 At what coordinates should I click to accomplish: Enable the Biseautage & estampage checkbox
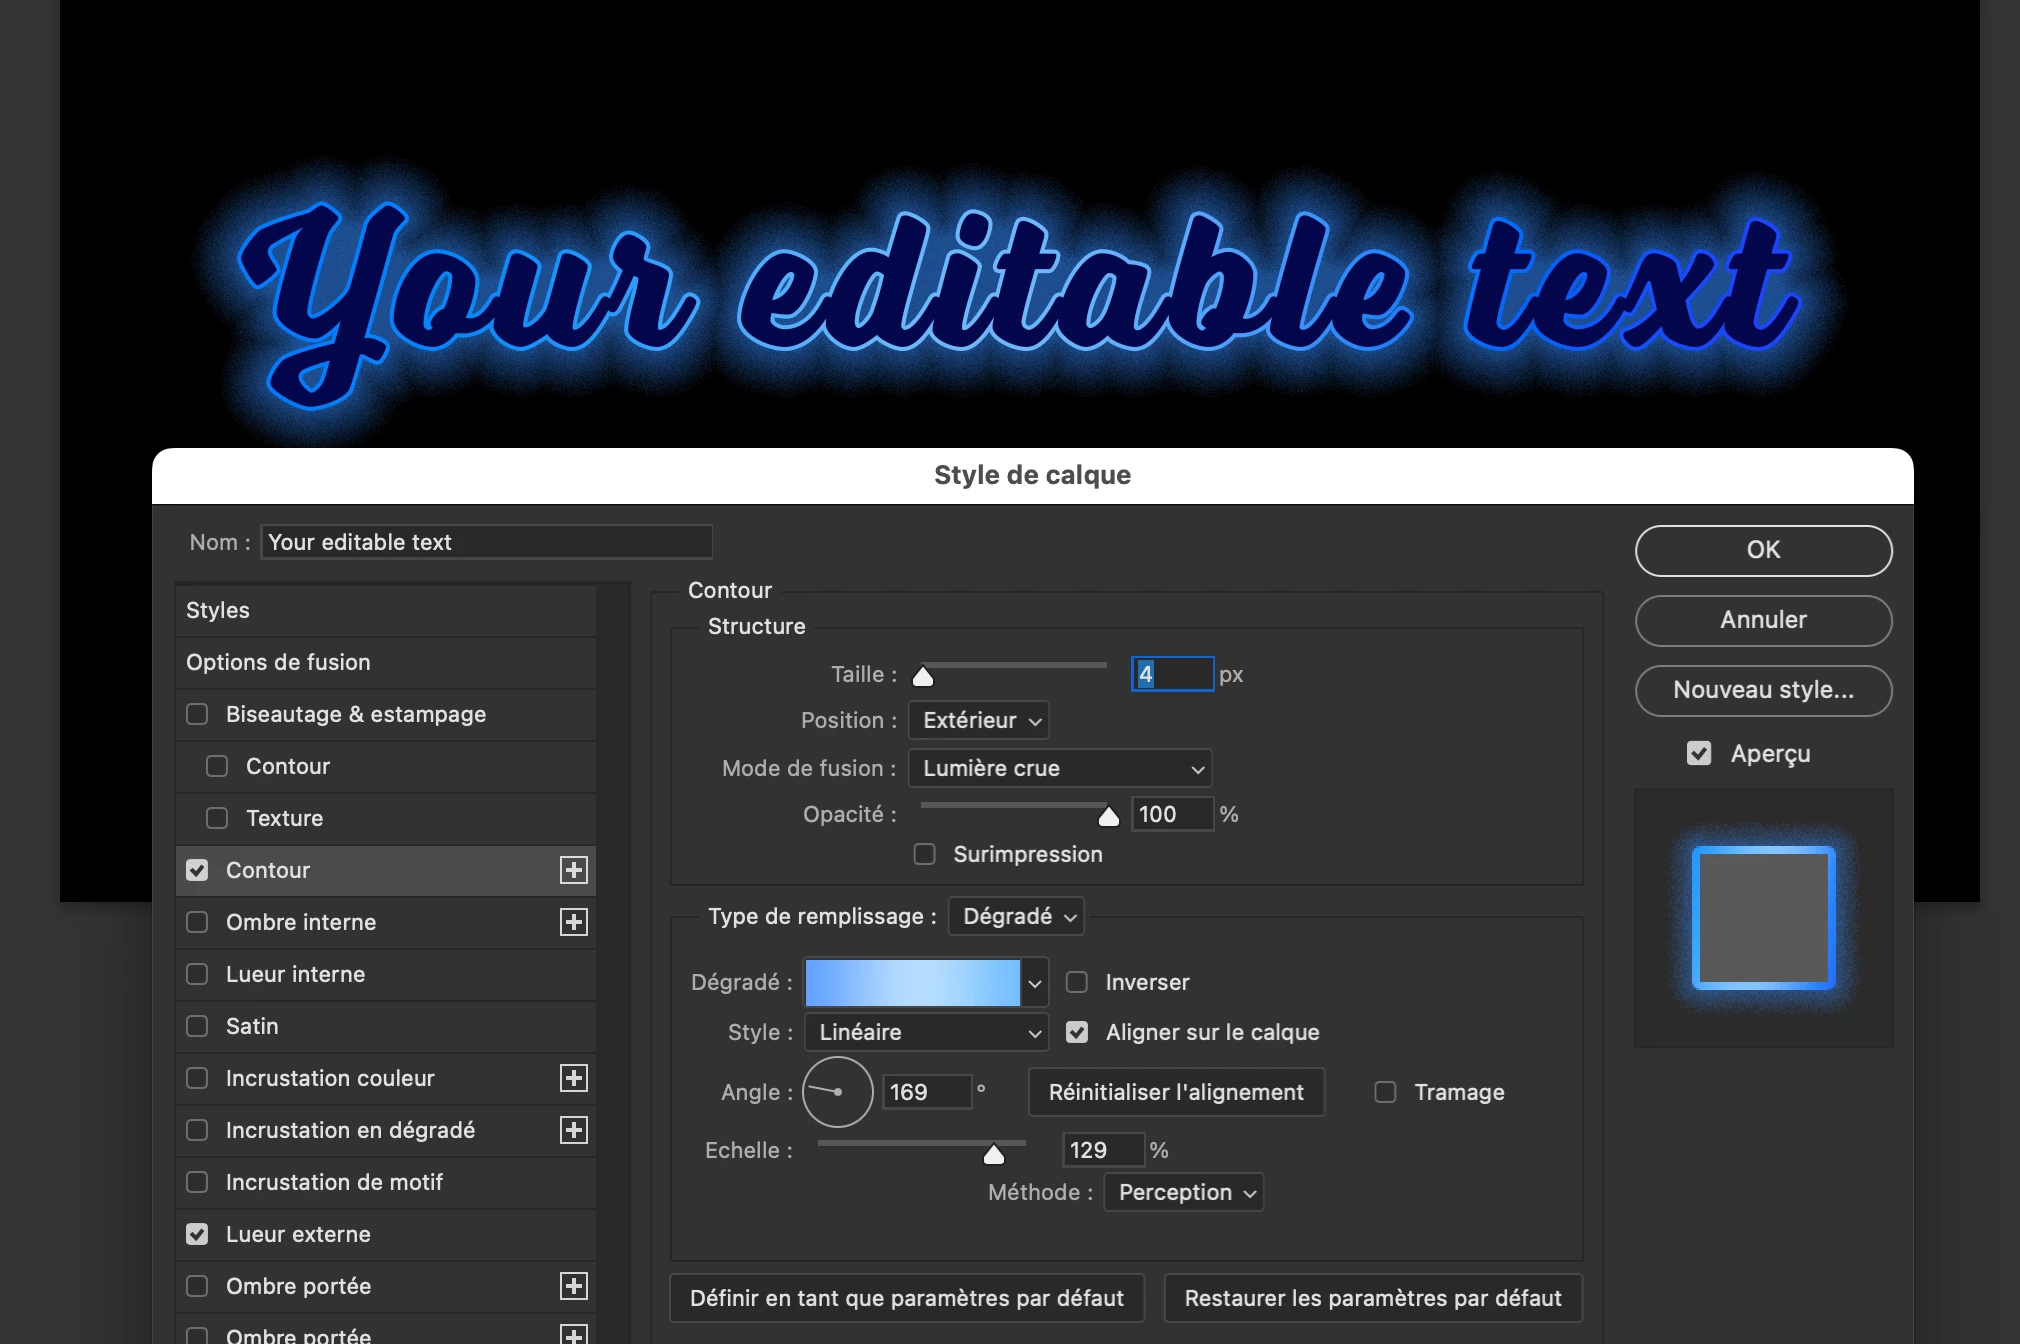pyautogui.click(x=197, y=714)
